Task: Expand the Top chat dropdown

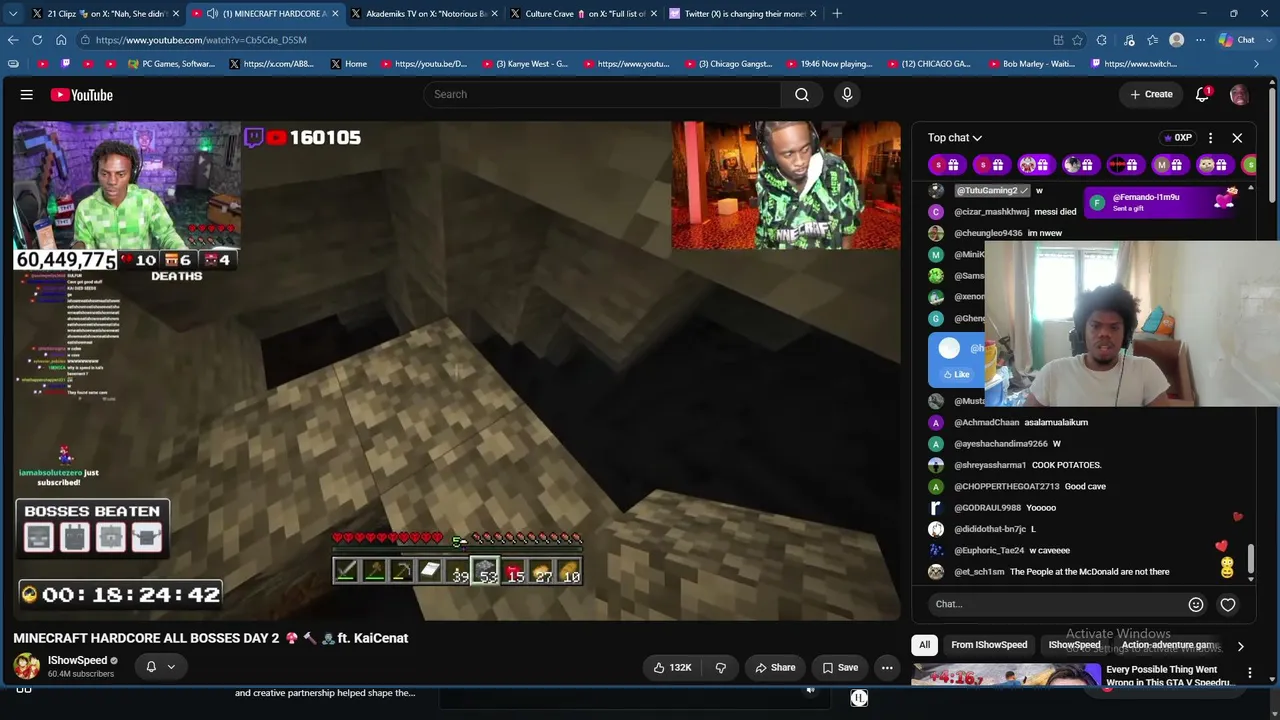Action: (x=955, y=138)
